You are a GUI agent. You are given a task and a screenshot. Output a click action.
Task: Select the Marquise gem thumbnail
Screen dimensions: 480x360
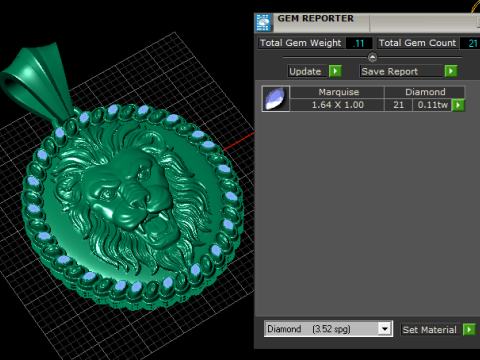point(276,99)
